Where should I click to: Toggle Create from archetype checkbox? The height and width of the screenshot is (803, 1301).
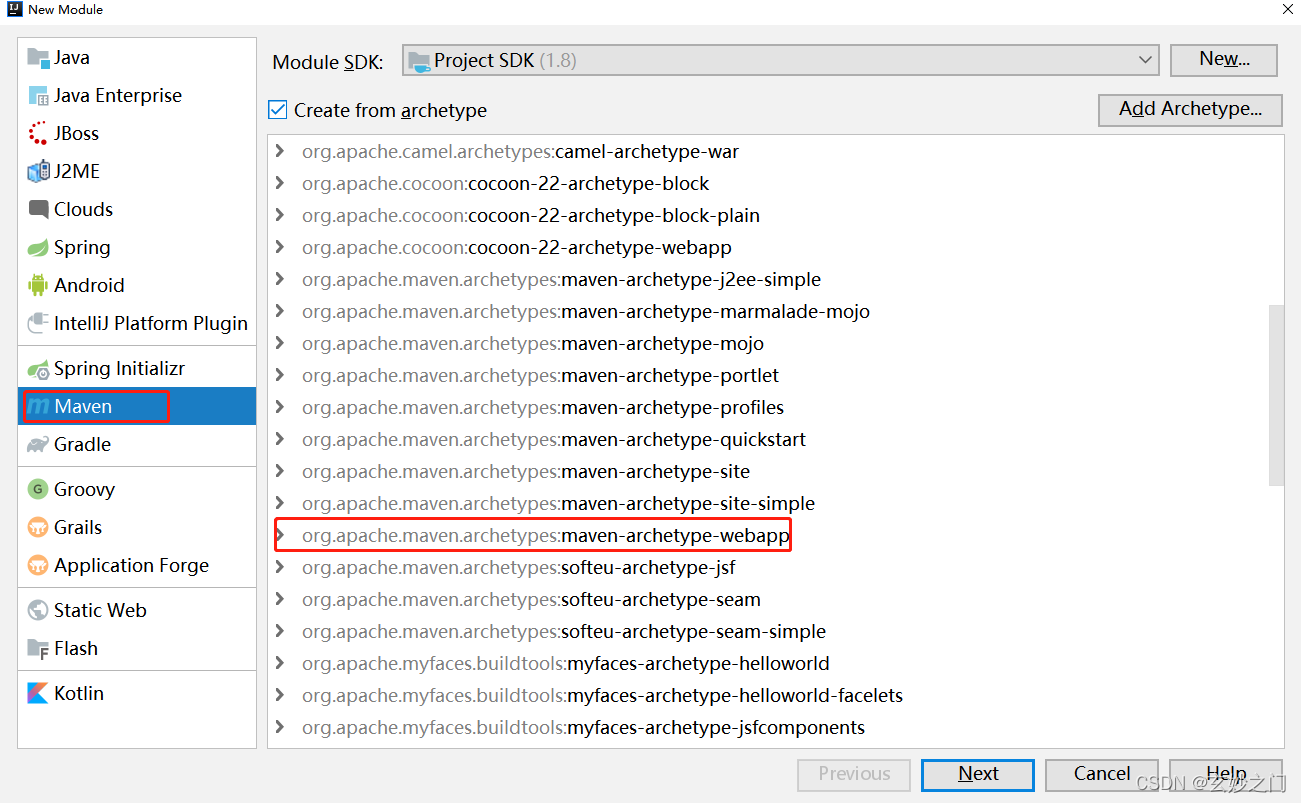click(278, 110)
